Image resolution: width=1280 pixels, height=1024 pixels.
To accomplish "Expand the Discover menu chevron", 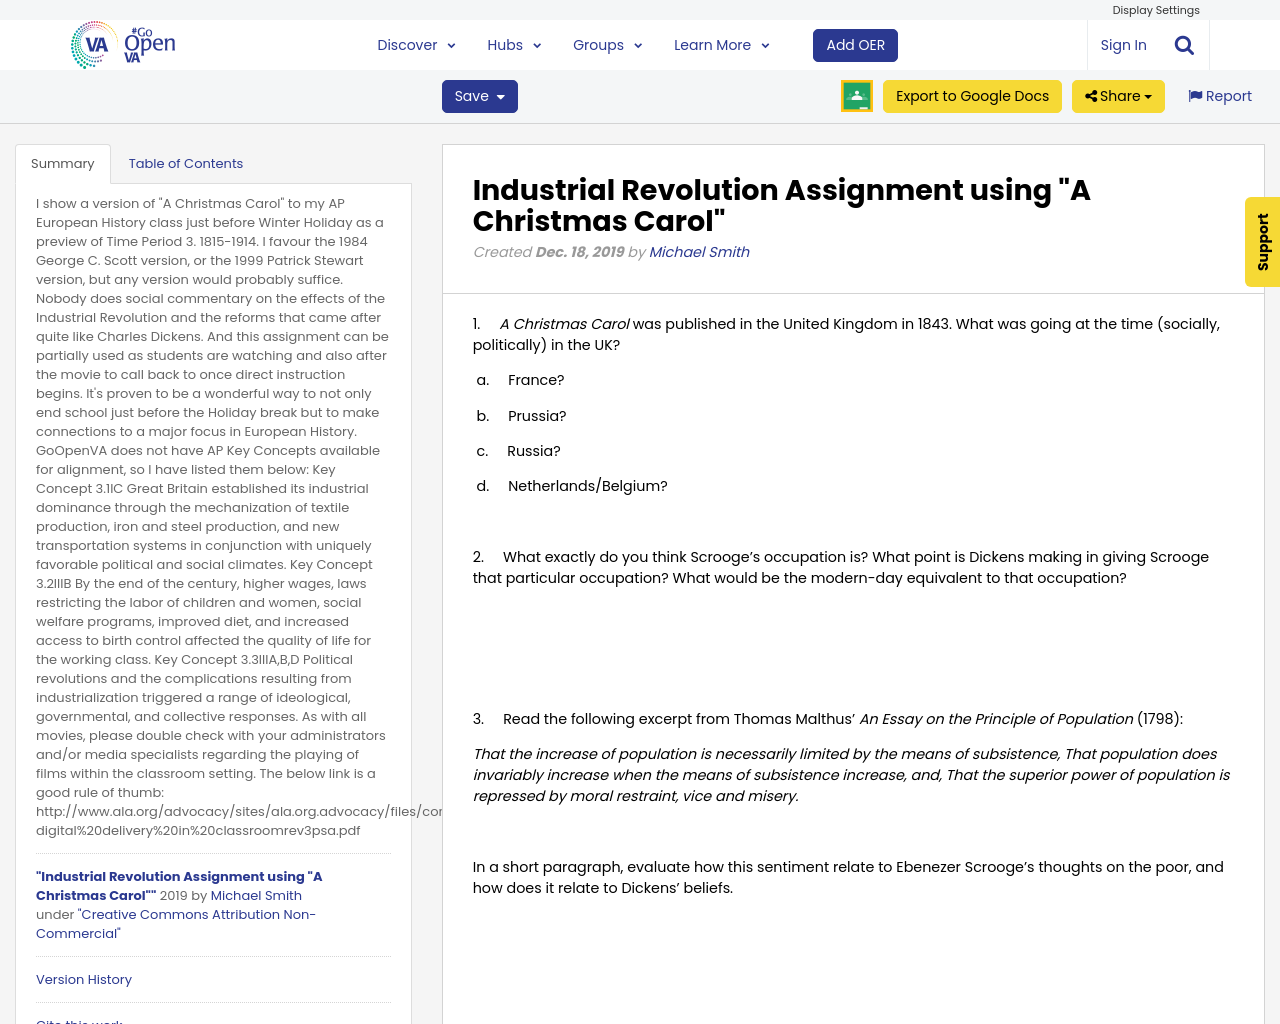I will tap(451, 44).
